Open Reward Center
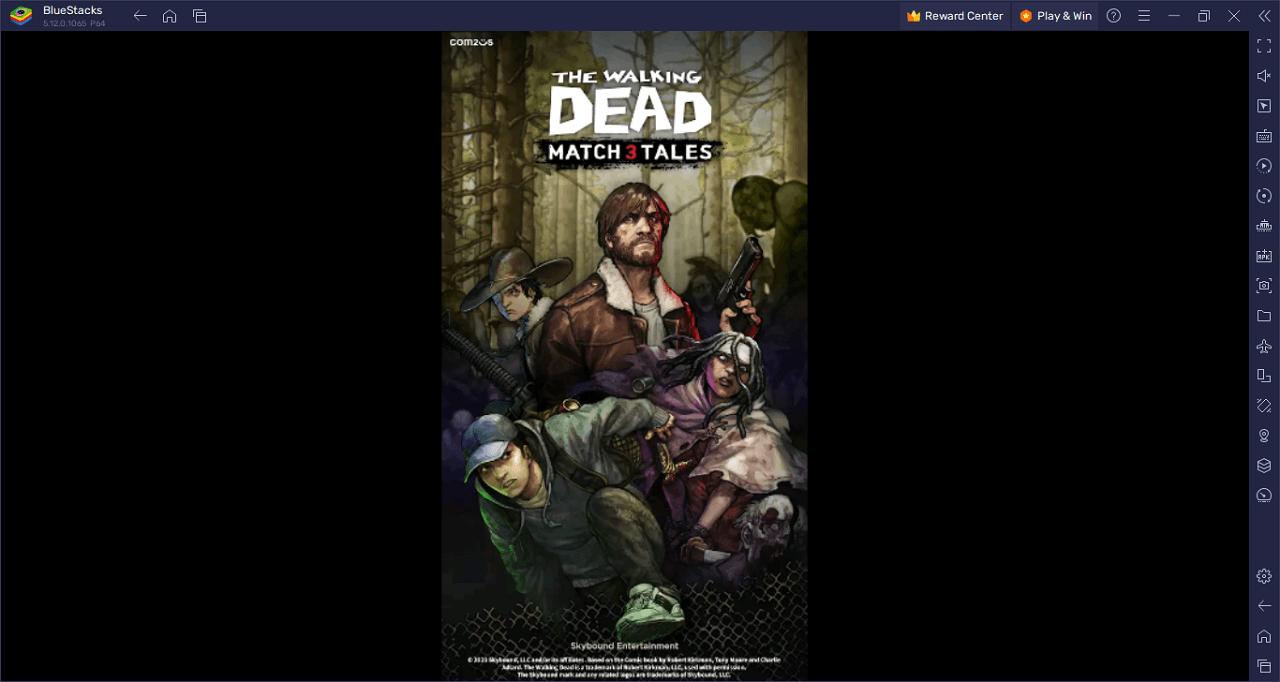This screenshot has height=682, width=1280. [955, 16]
